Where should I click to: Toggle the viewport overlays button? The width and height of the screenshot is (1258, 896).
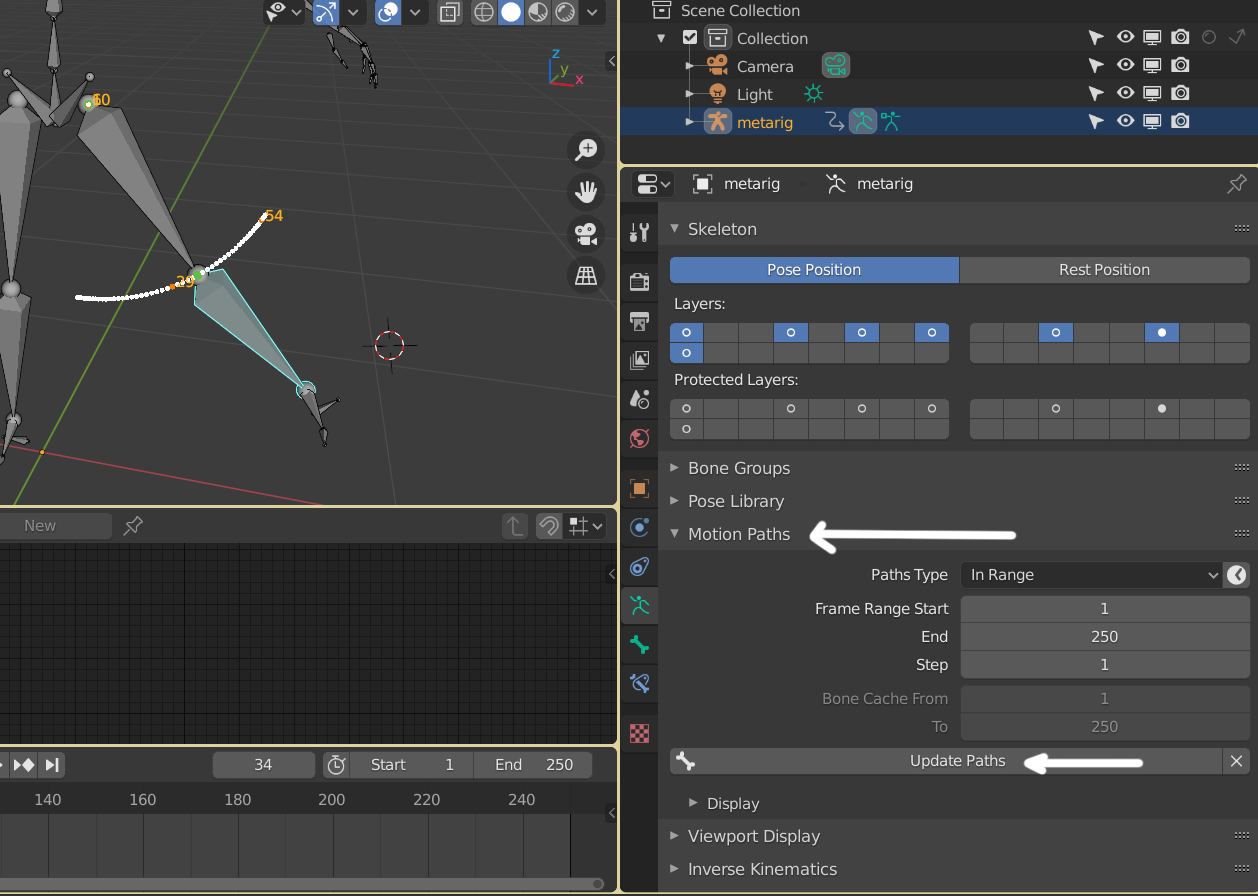(x=388, y=12)
